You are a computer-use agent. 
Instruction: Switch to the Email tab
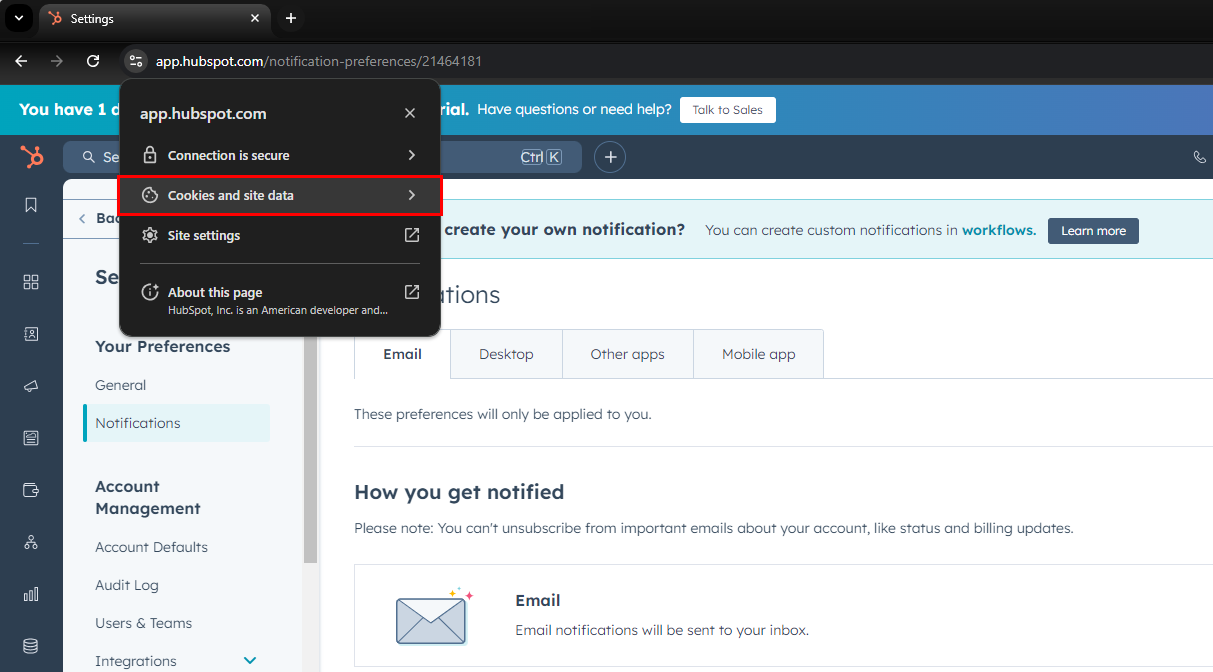403,354
